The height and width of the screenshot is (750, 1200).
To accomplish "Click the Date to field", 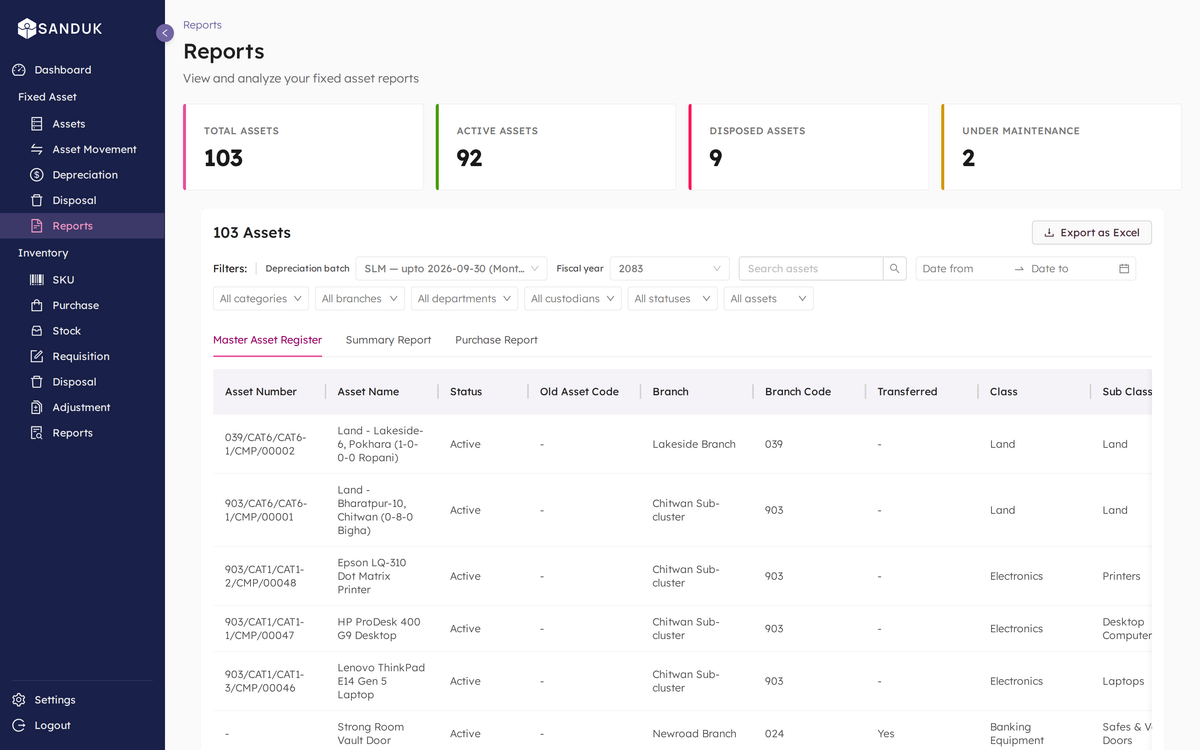I will (x=1070, y=269).
